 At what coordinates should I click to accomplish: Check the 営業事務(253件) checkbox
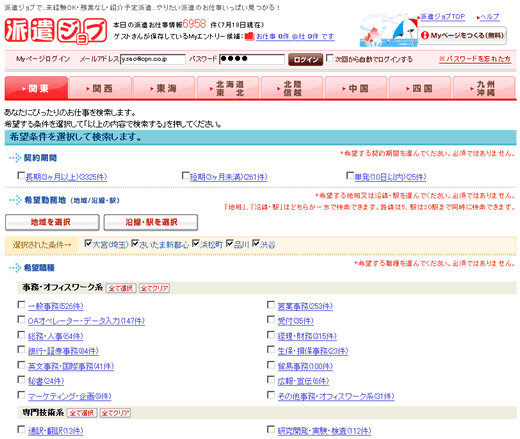(271, 305)
